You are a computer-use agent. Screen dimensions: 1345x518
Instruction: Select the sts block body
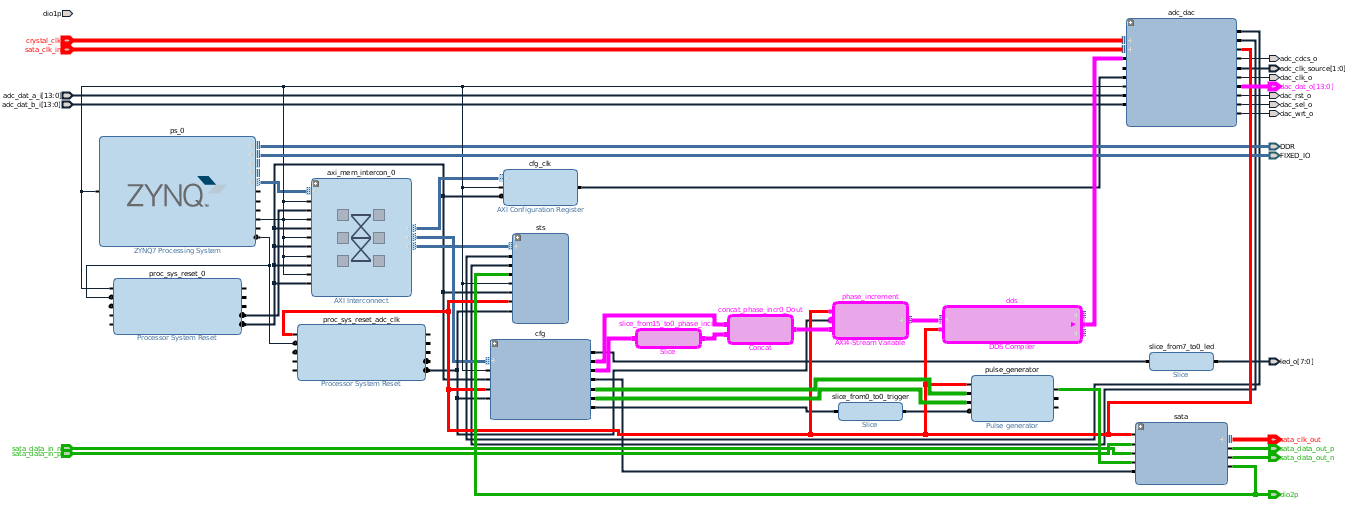pos(540,278)
